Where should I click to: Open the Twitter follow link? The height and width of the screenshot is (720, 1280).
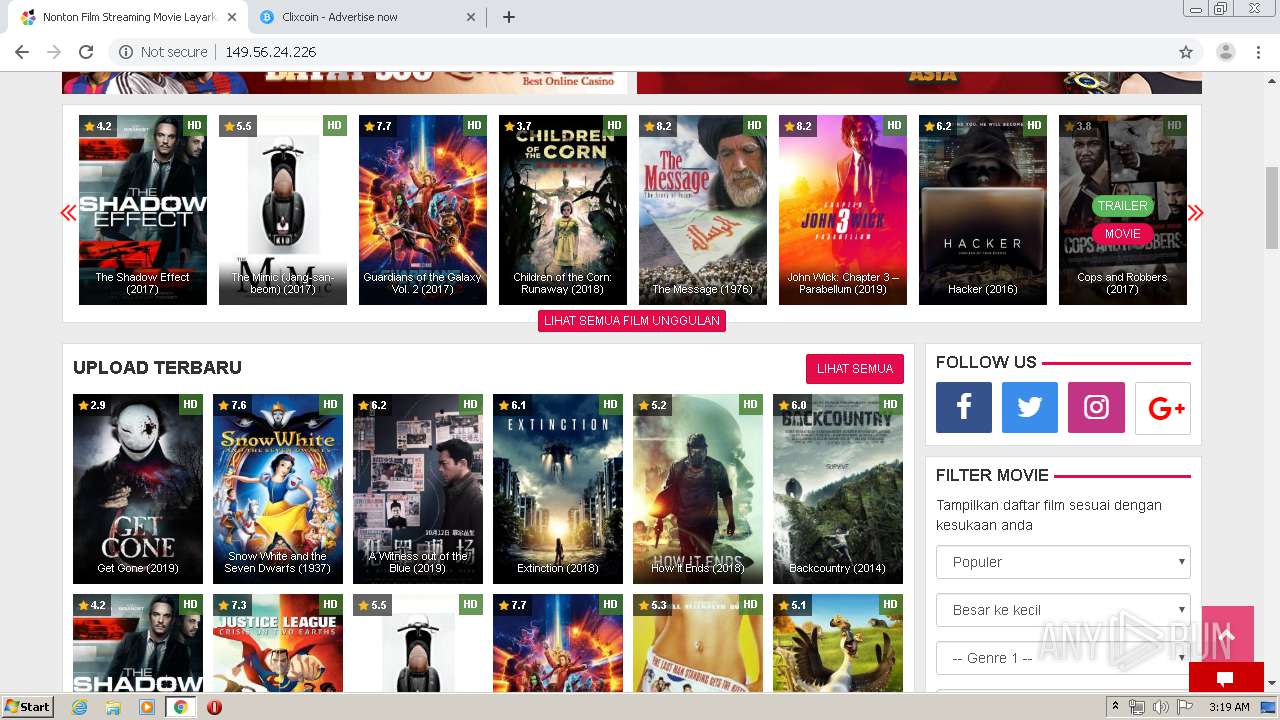click(x=1030, y=407)
